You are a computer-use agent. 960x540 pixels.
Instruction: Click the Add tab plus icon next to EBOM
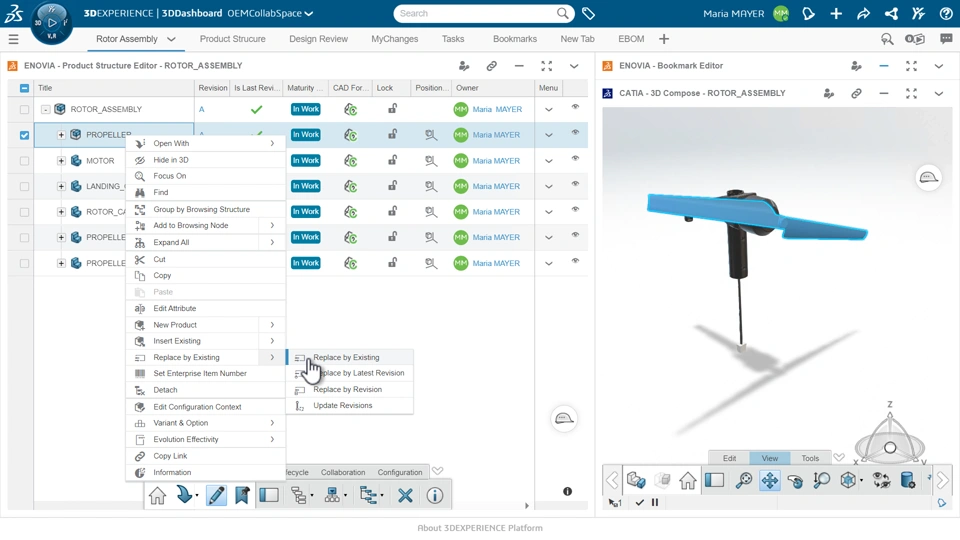pyautogui.click(x=664, y=39)
